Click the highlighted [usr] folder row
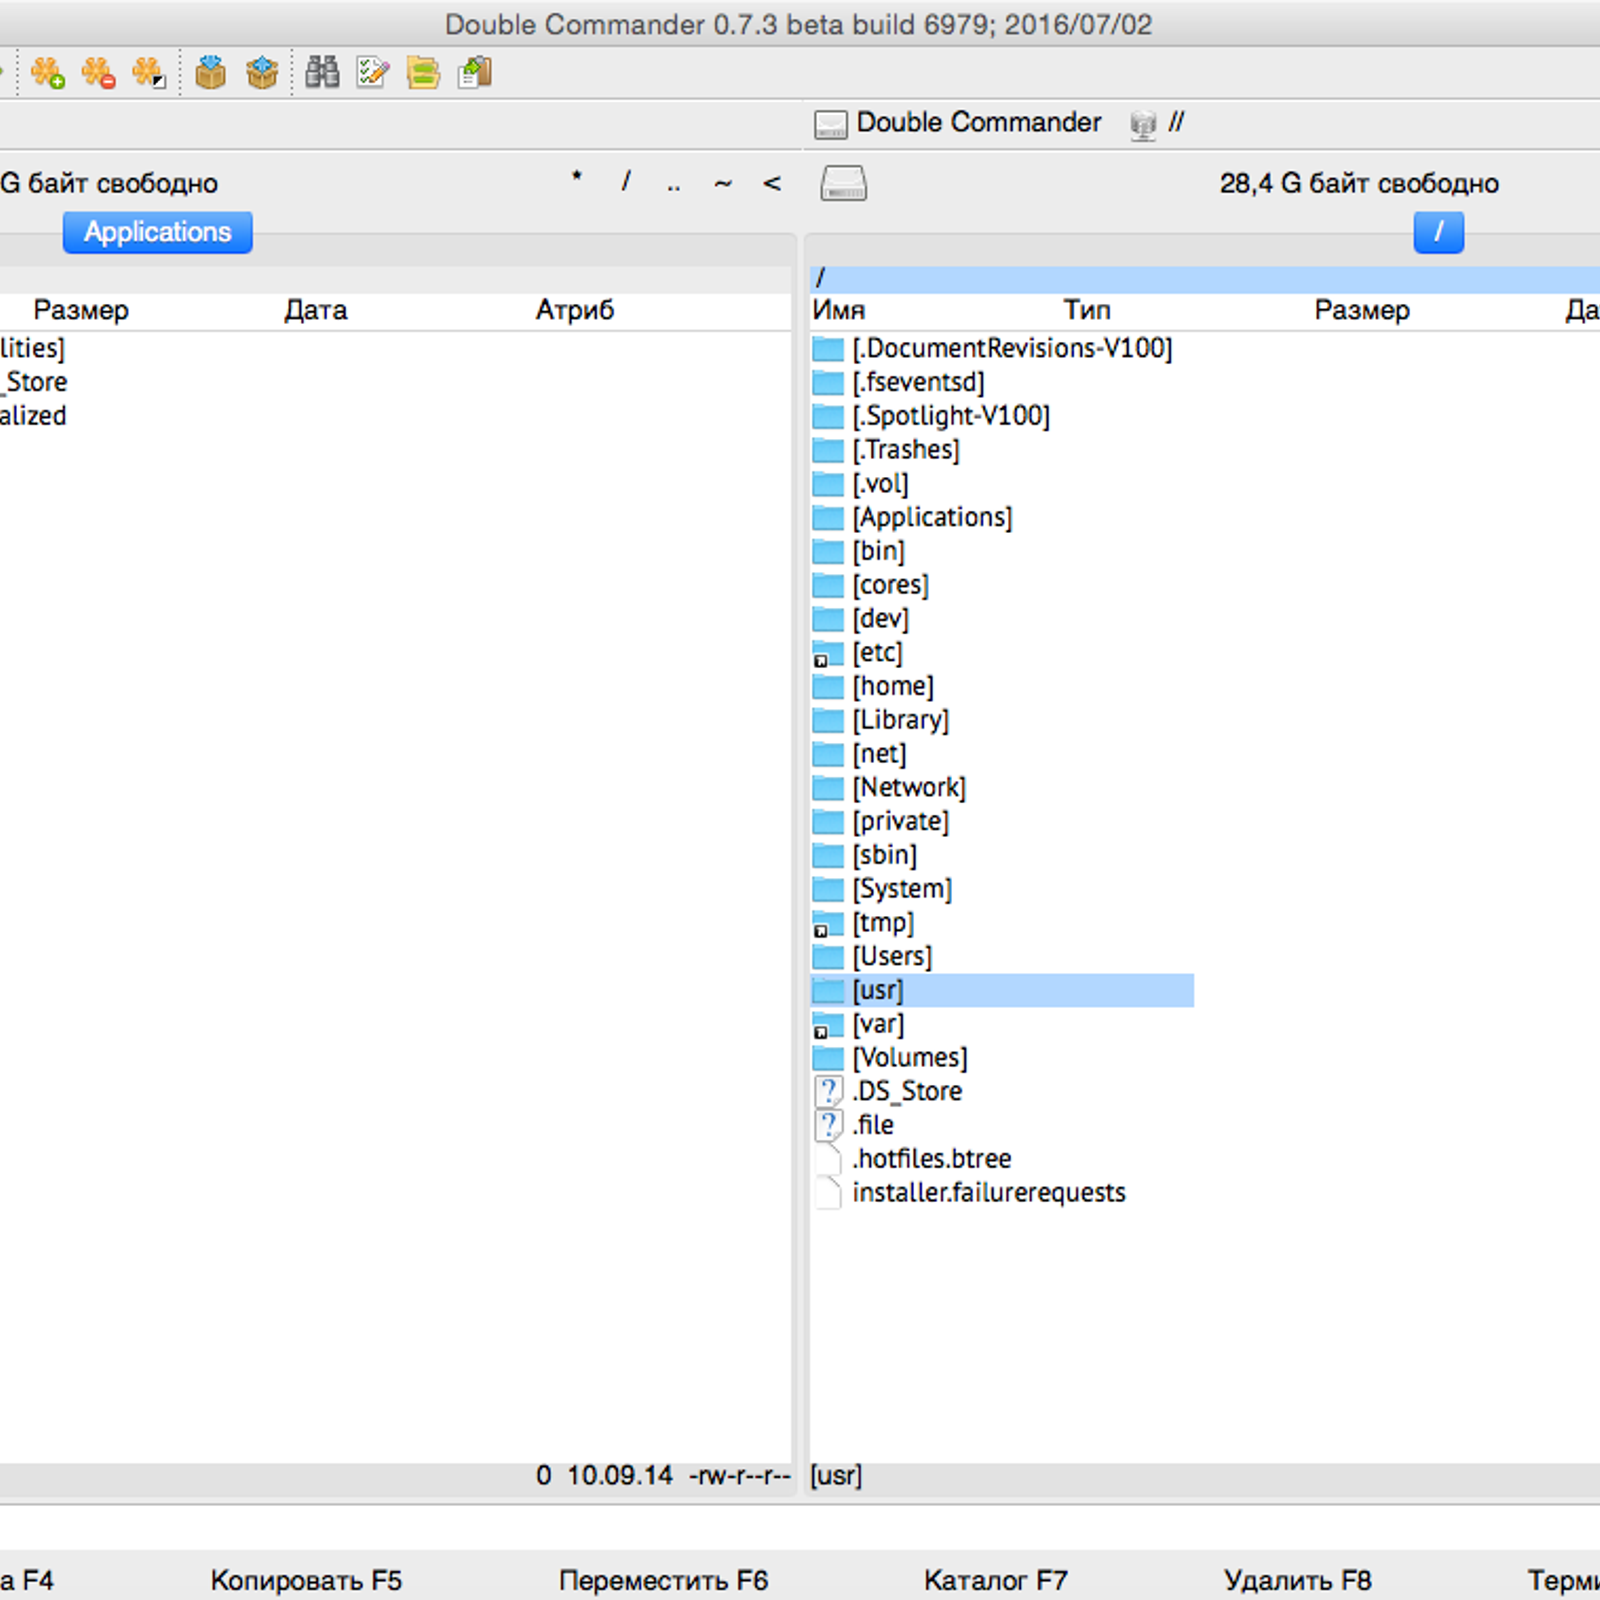This screenshot has height=1600, width=1600. 1002,991
